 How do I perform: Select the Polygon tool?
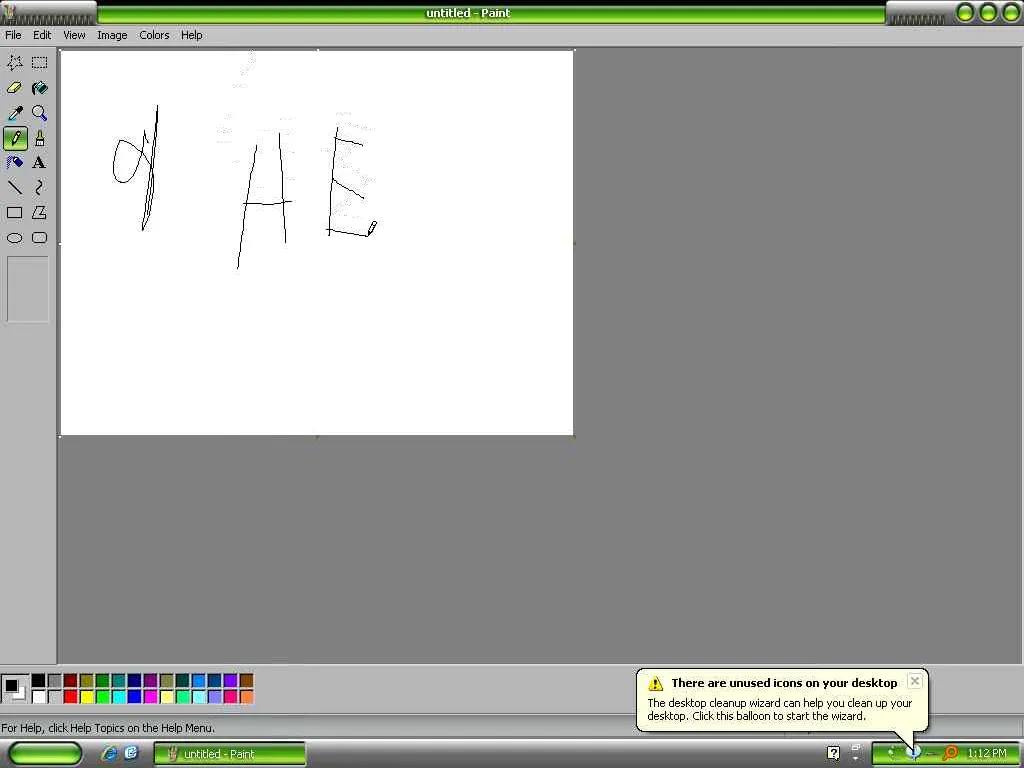coord(39,213)
